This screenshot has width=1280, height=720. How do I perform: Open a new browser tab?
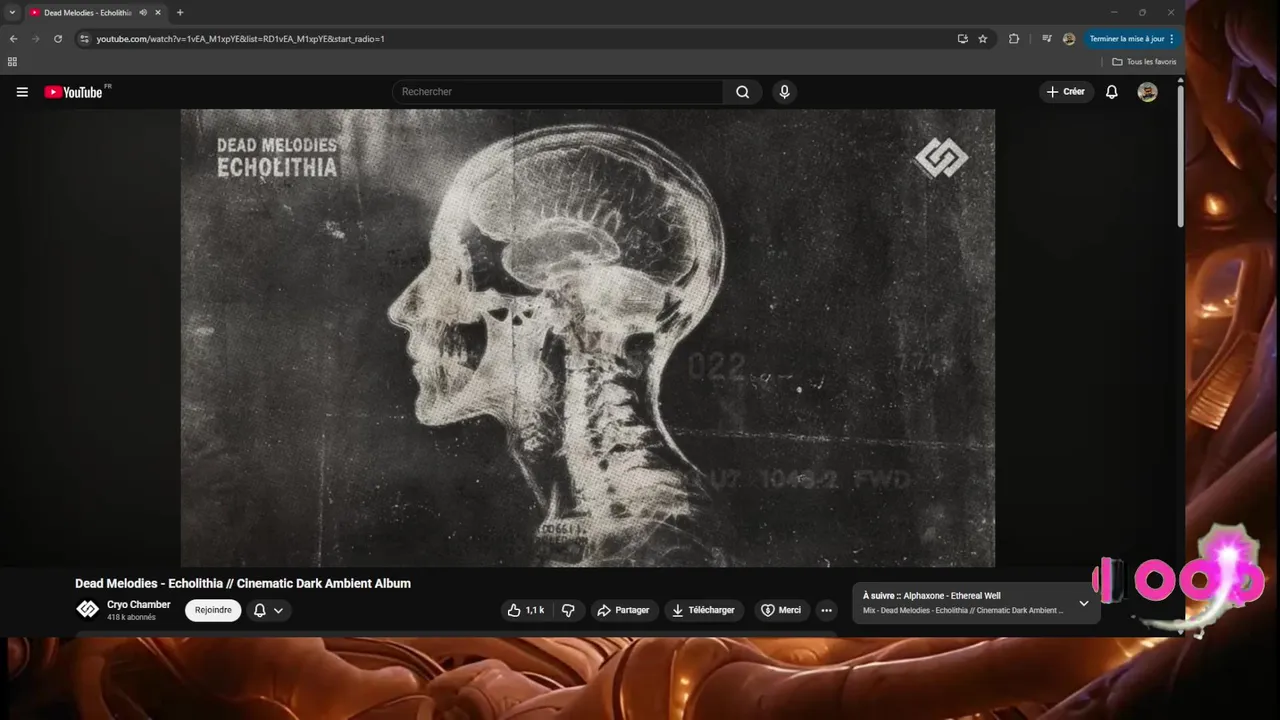pyautogui.click(x=180, y=13)
